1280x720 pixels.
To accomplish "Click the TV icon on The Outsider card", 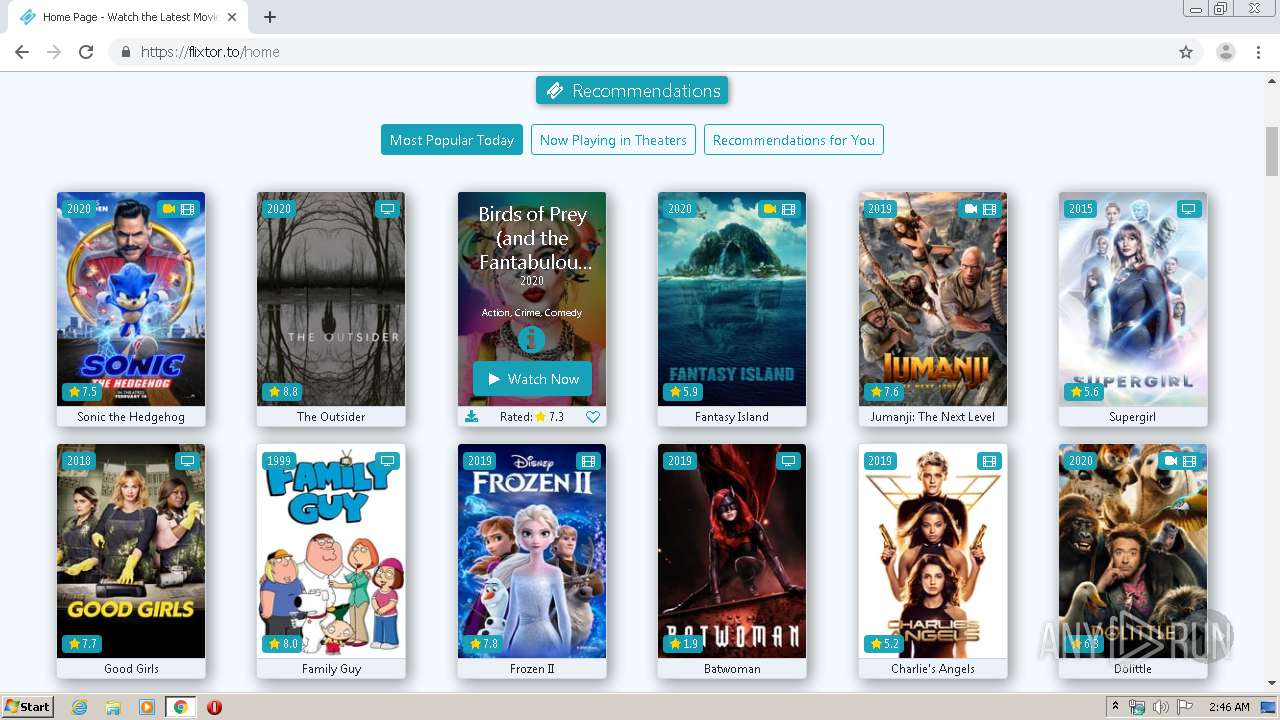I will point(387,209).
